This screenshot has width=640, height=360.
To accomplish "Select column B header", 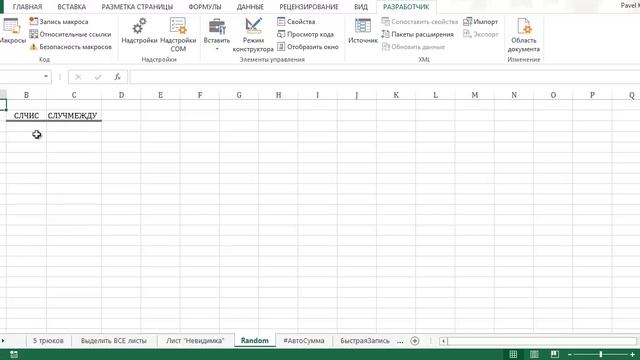I will click(x=26, y=95).
